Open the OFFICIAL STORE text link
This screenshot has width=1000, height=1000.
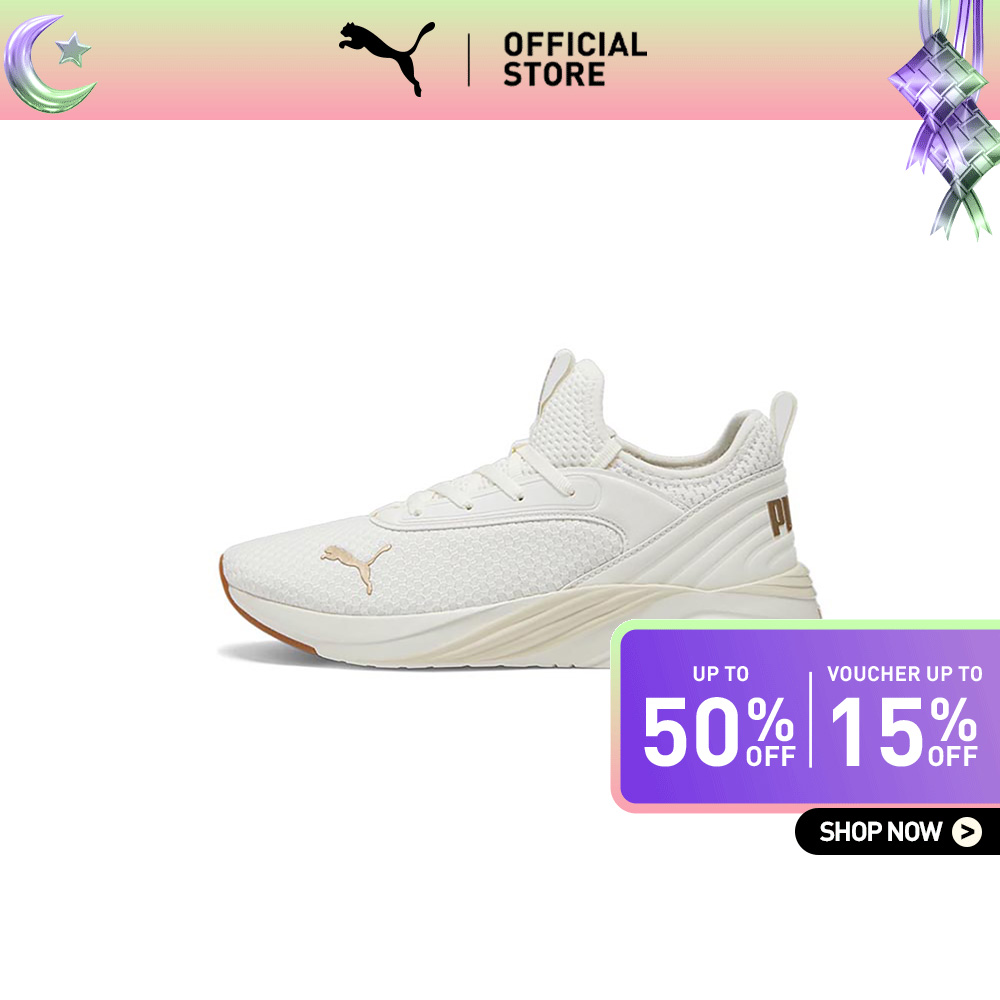pos(575,59)
